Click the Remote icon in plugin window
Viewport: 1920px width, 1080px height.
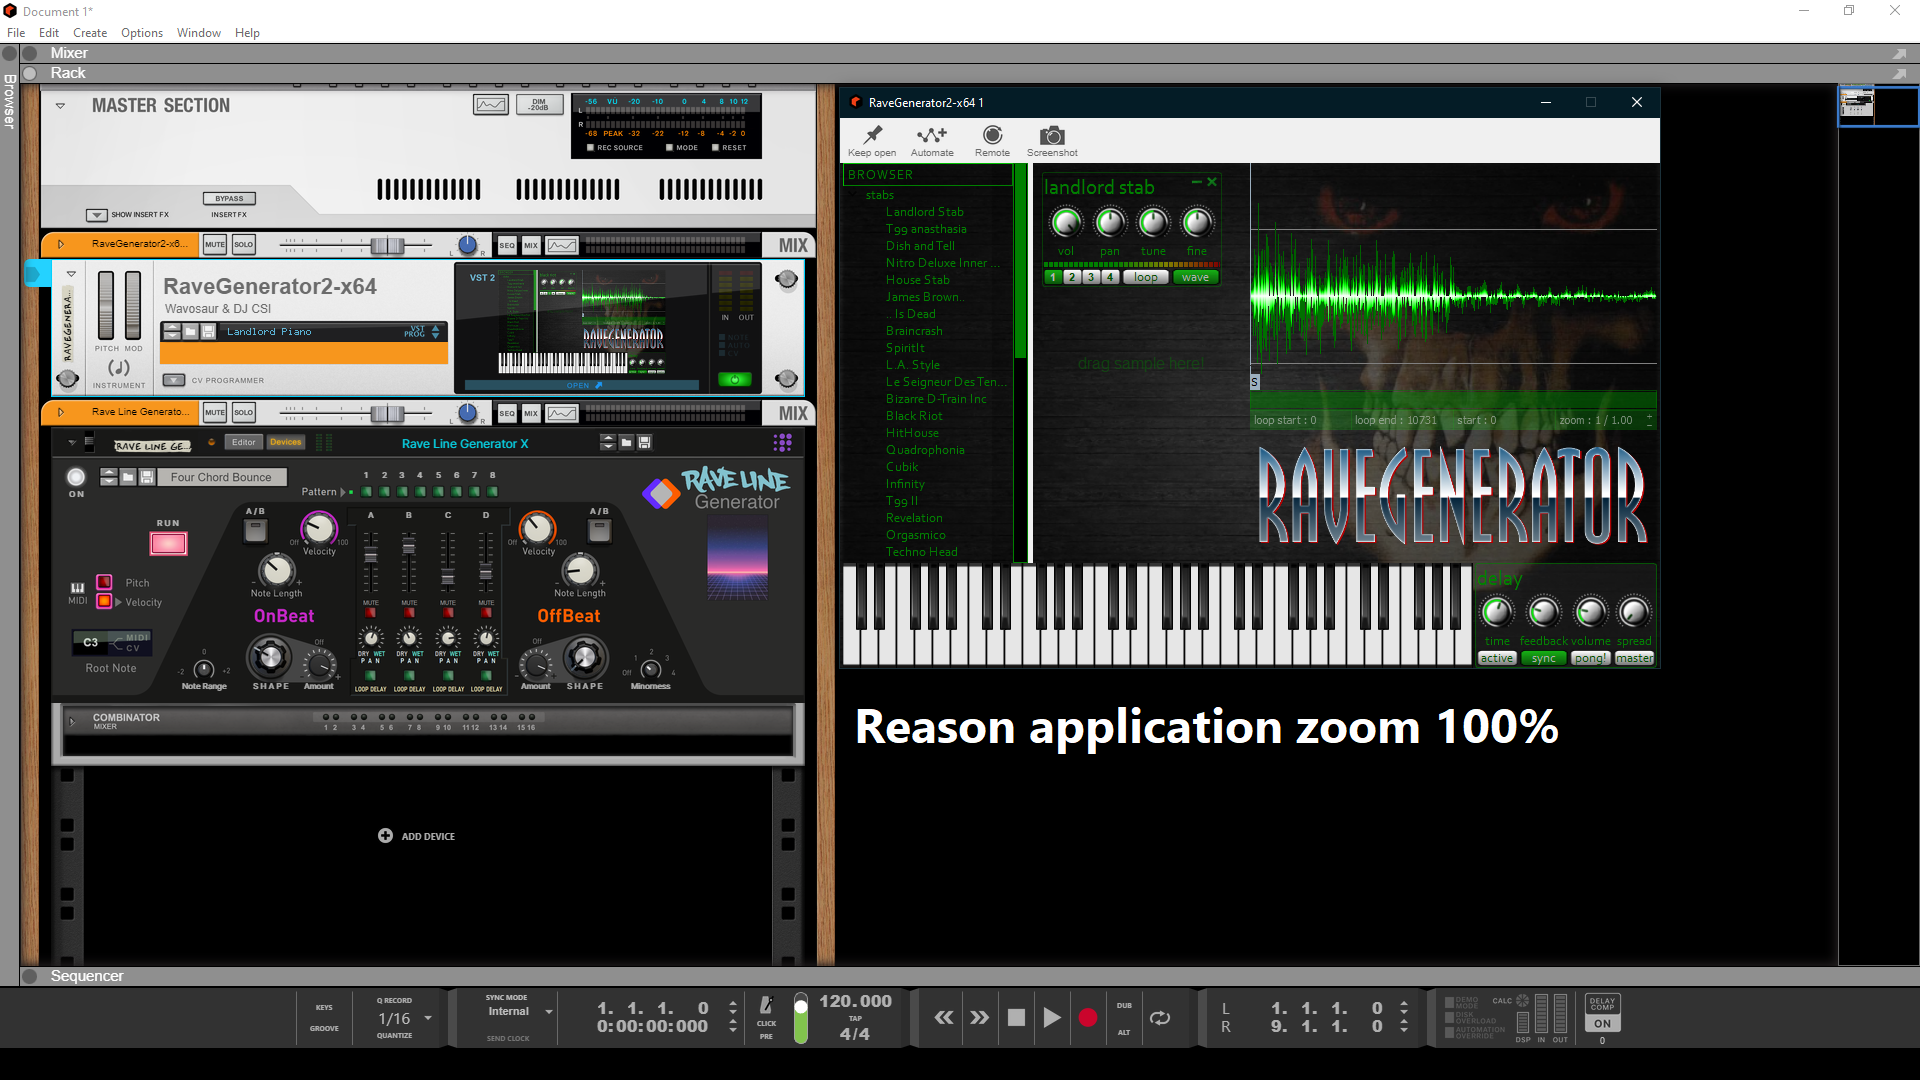[x=992, y=134]
